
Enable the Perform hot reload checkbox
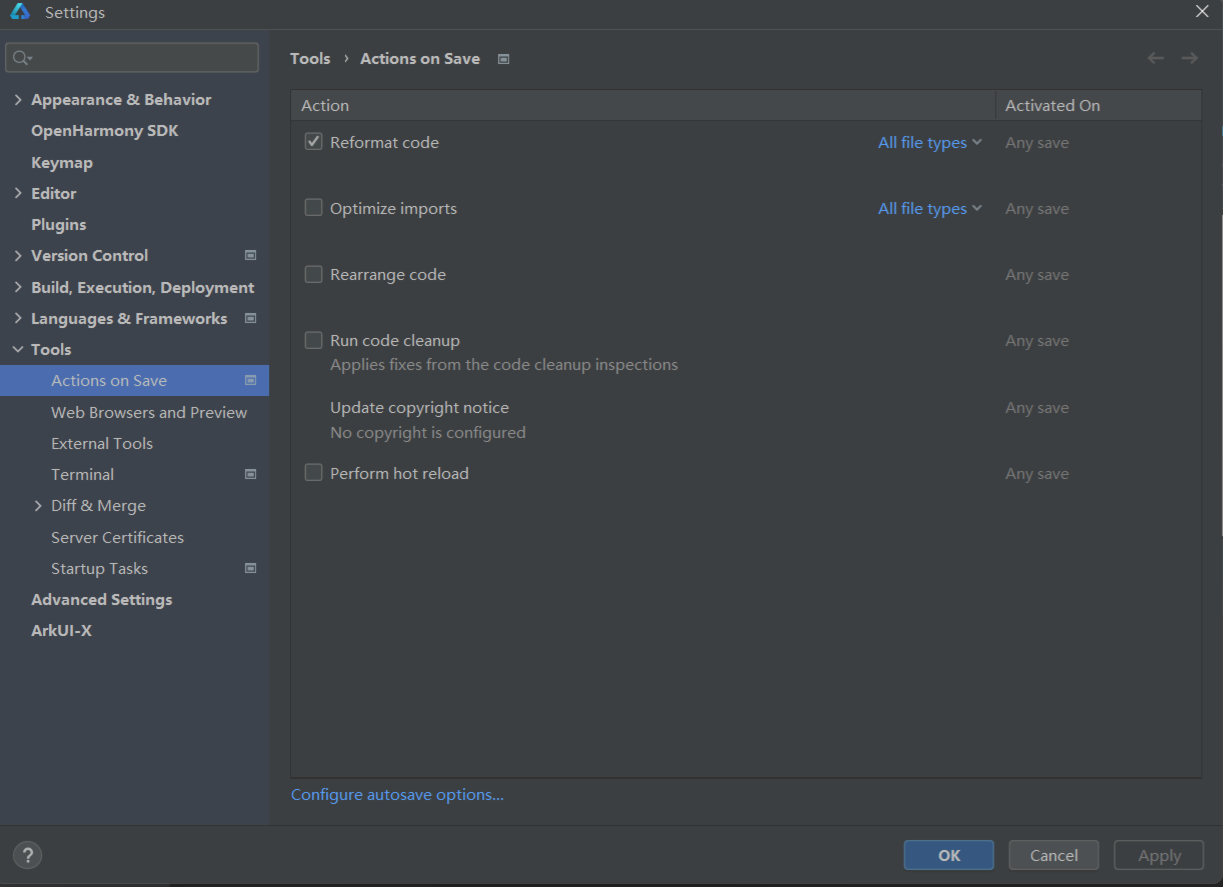pyautogui.click(x=313, y=473)
